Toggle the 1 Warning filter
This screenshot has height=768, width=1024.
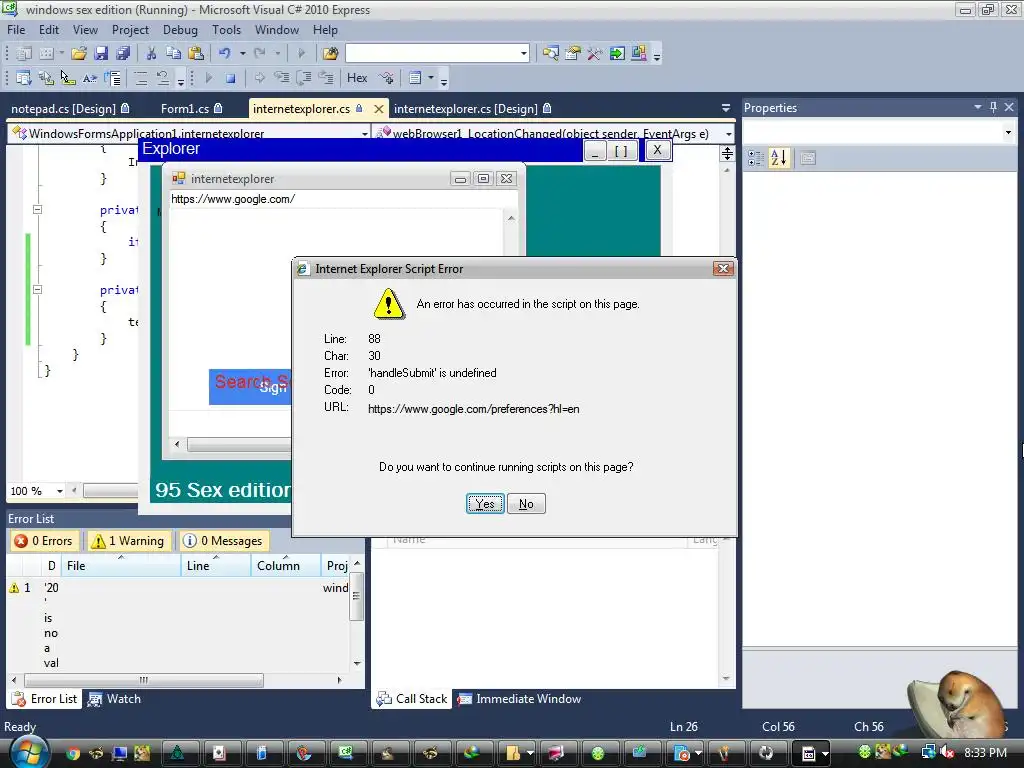129,541
